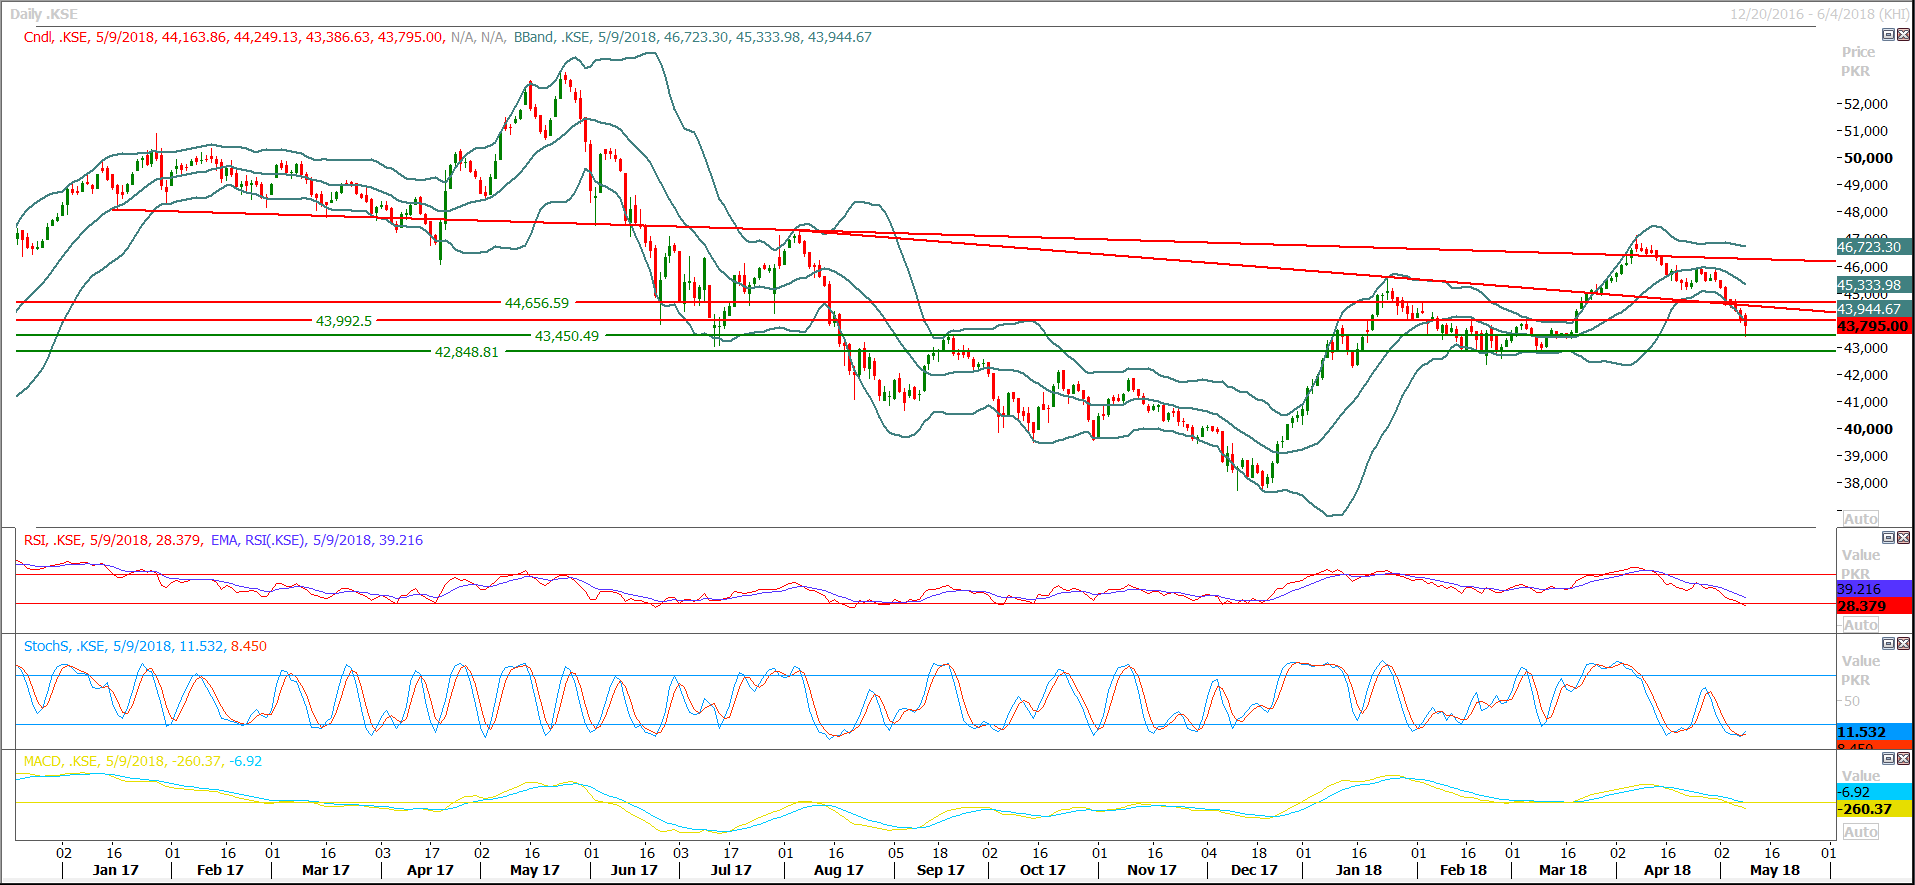The image size is (1915, 885).
Task: Close the price candlestick pane
Action: click(x=1903, y=35)
